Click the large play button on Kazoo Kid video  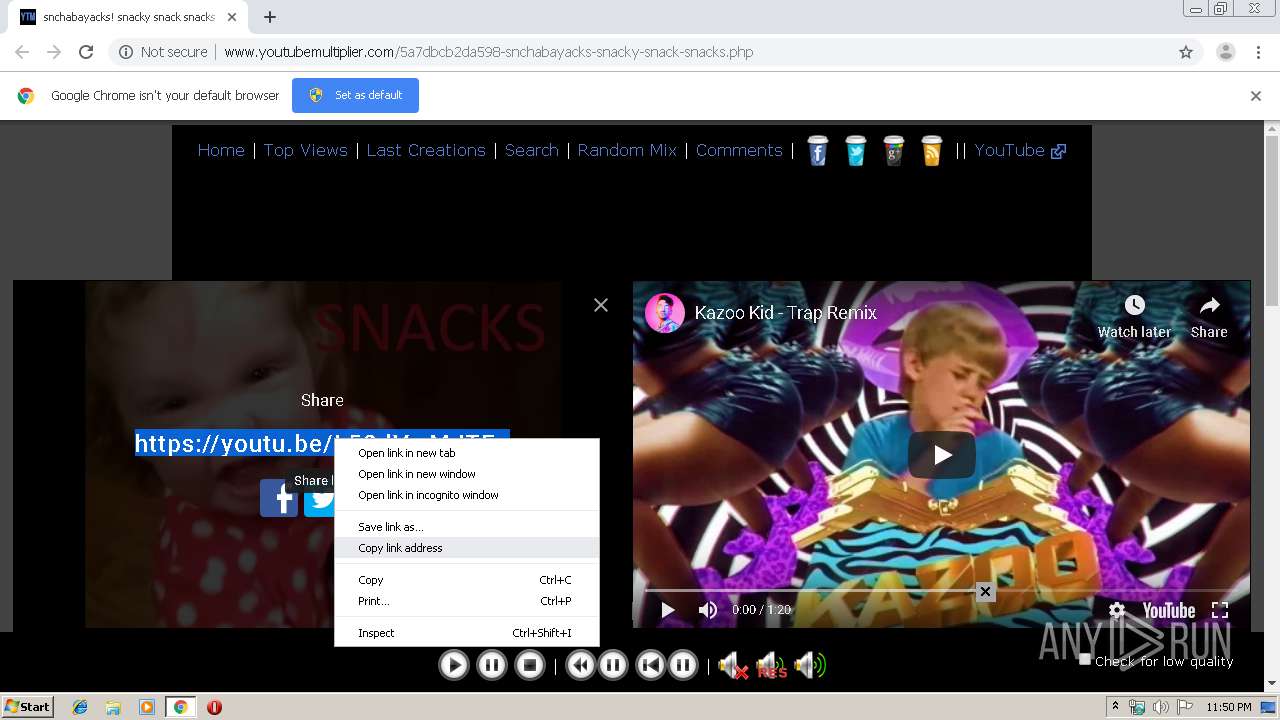[942, 455]
